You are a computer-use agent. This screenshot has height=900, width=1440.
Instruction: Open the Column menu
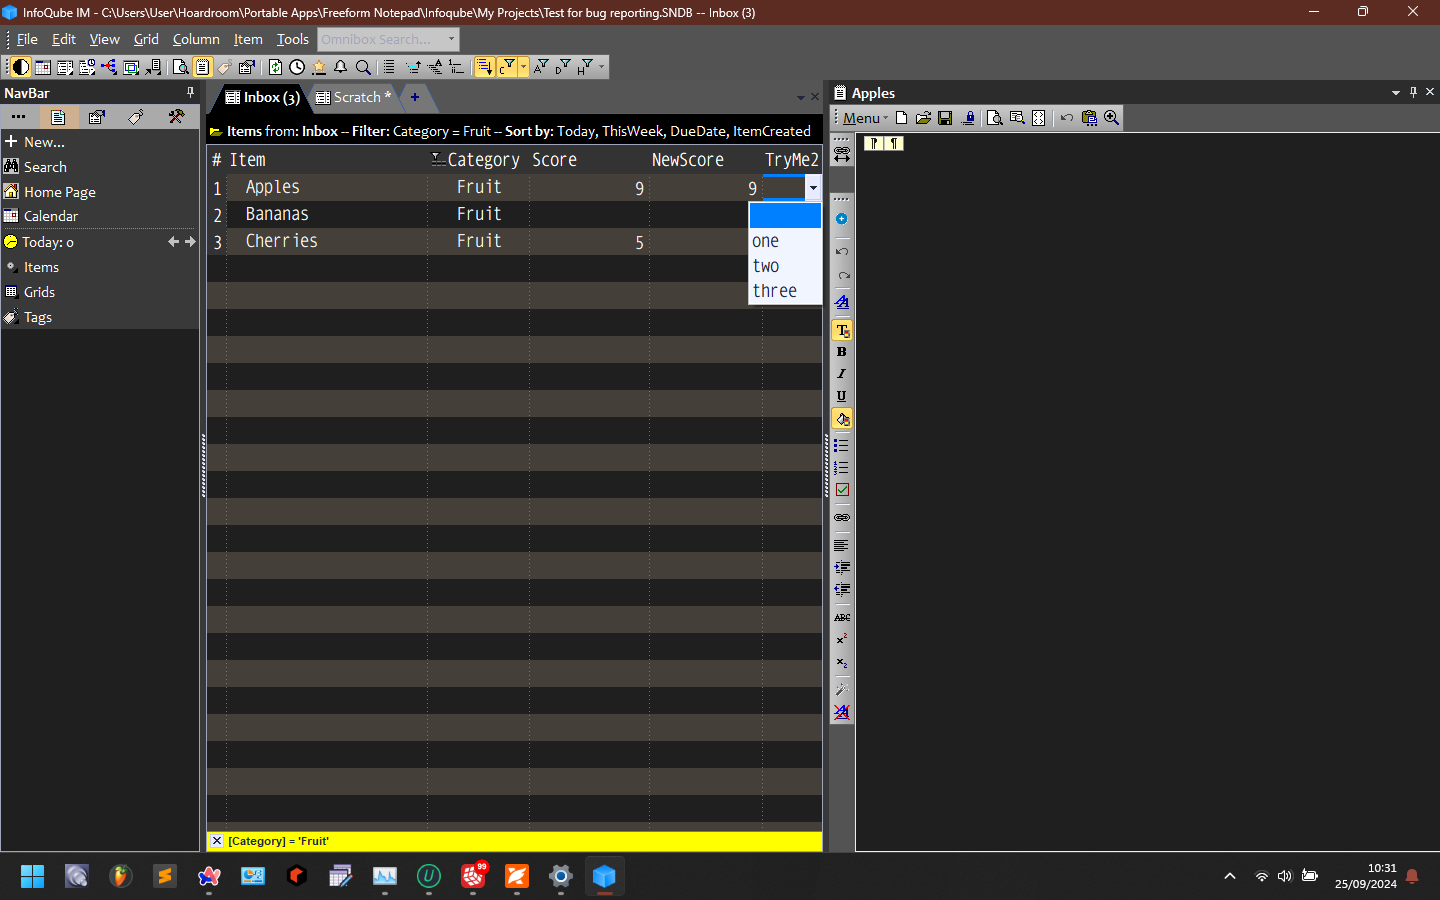pos(196,39)
